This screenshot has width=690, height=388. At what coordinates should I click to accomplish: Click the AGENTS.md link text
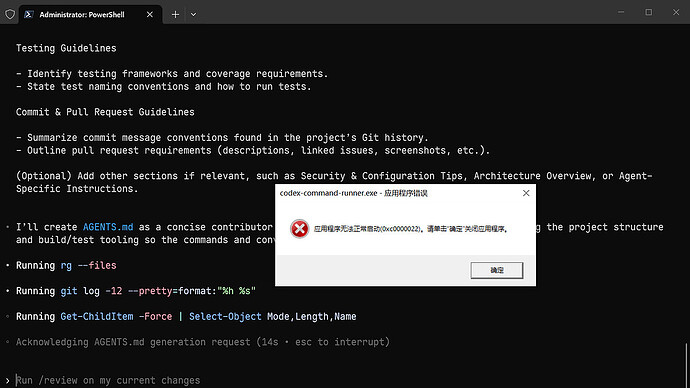pyautogui.click(x=108, y=227)
